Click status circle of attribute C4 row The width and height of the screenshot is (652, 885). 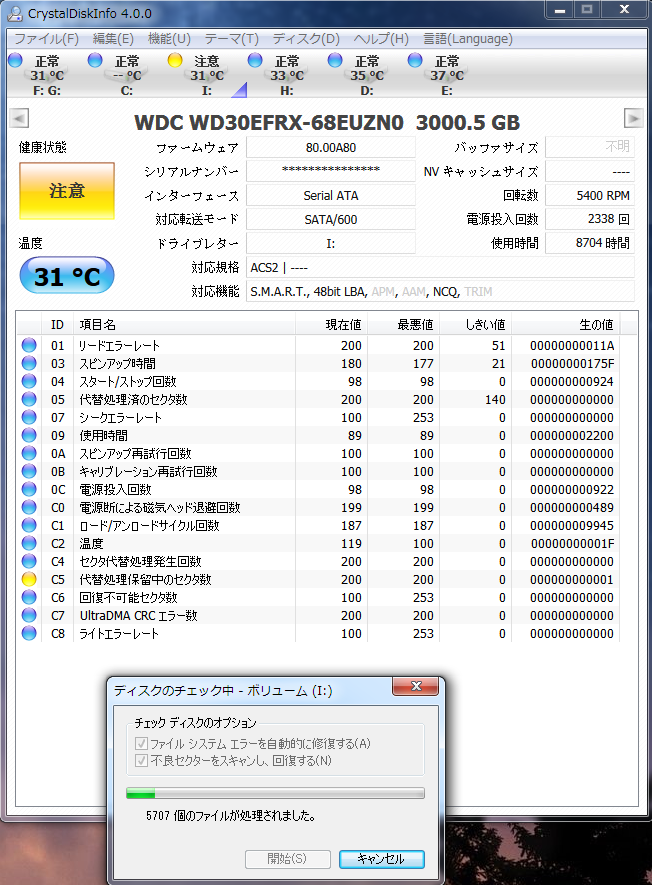(x=29, y=562)
